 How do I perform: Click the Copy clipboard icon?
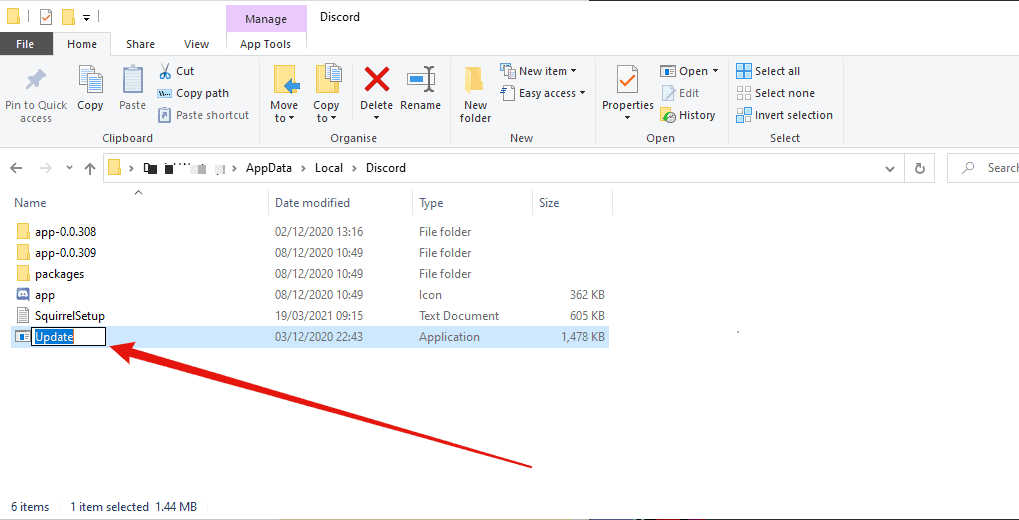tap(90, 81)
